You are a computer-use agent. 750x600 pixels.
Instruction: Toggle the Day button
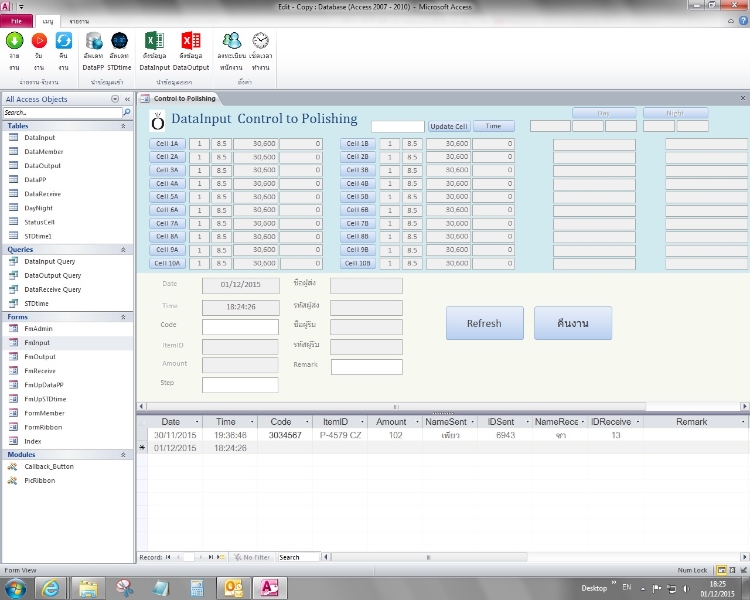pos(603,113)
